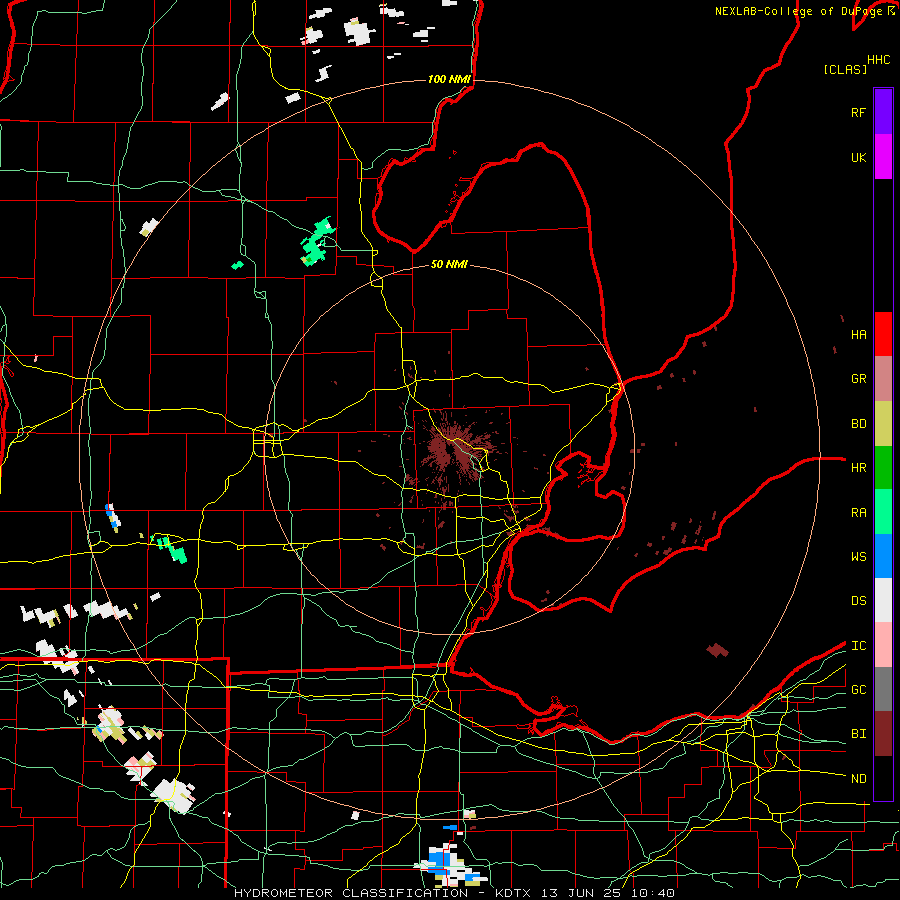Click the 'ND' legend label text

point(858,779)
